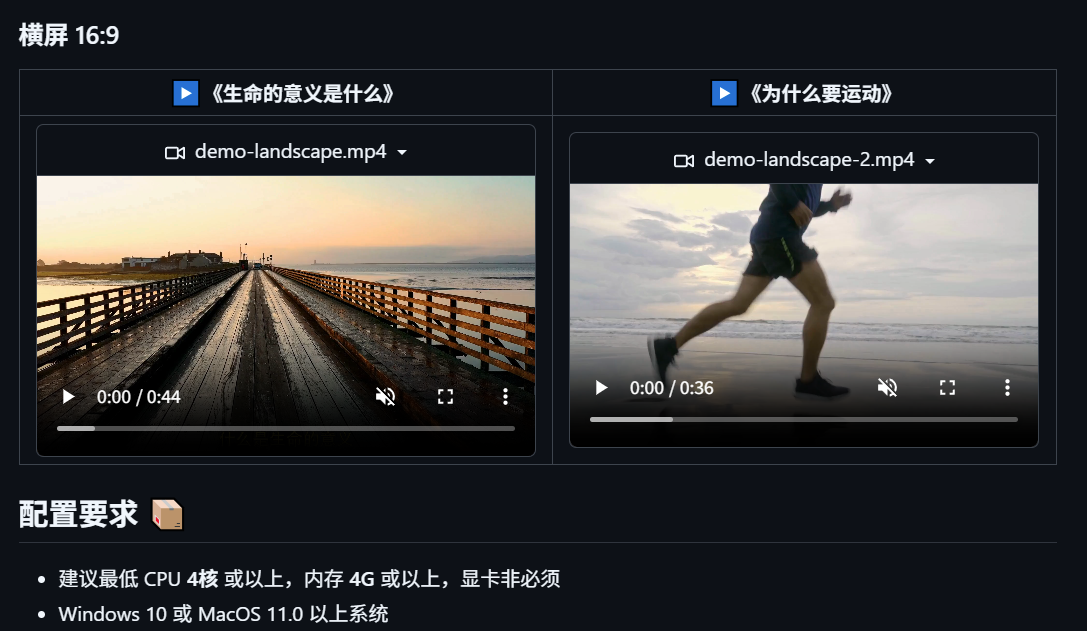The width and height of the screenshot is (1087, 631).
Task: Click the 配置要求 section heading
Action: tap(78, 515)
